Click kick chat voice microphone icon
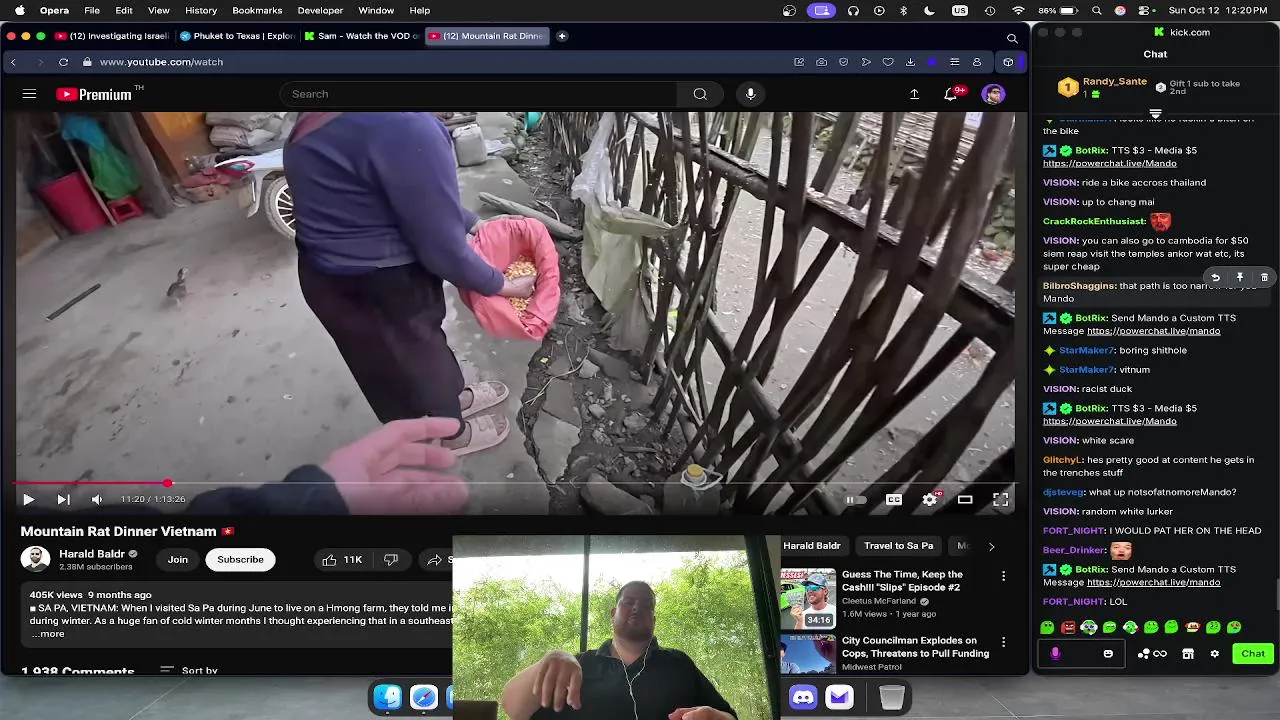The height and width of the screenshot is (720, 1280). click(1055, 654)
